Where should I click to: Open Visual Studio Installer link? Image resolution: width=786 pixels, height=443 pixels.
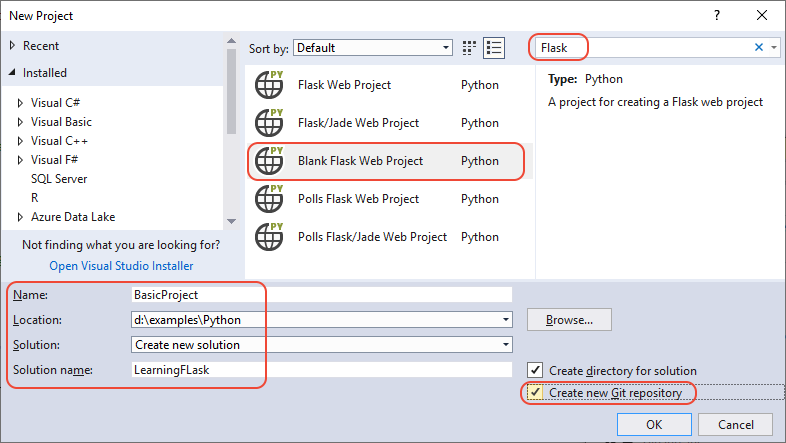pyautogui.click(x=121, y=266)
